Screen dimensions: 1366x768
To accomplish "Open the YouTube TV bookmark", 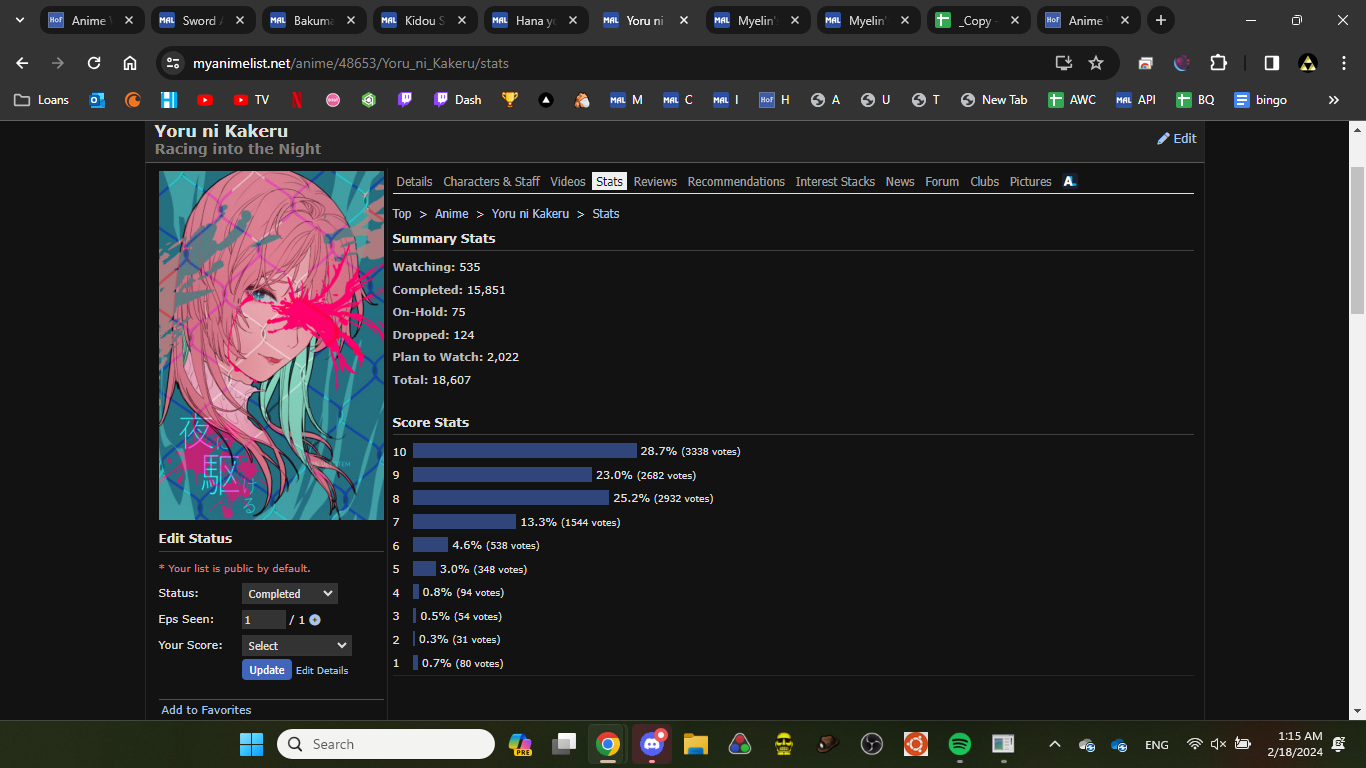I will click(251, 100).
